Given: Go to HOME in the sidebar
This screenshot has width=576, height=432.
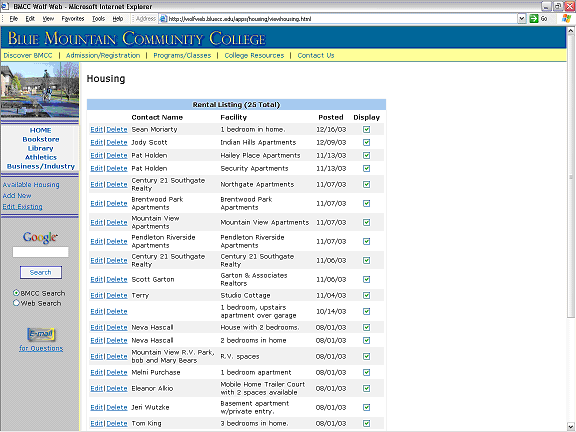Looking at the screenshot, I should (40, 130).
